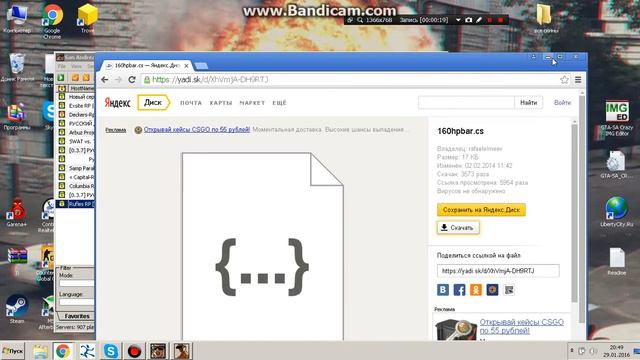Open the recycle bin desktop icon
Screen dimensions: 640x360
17,67
